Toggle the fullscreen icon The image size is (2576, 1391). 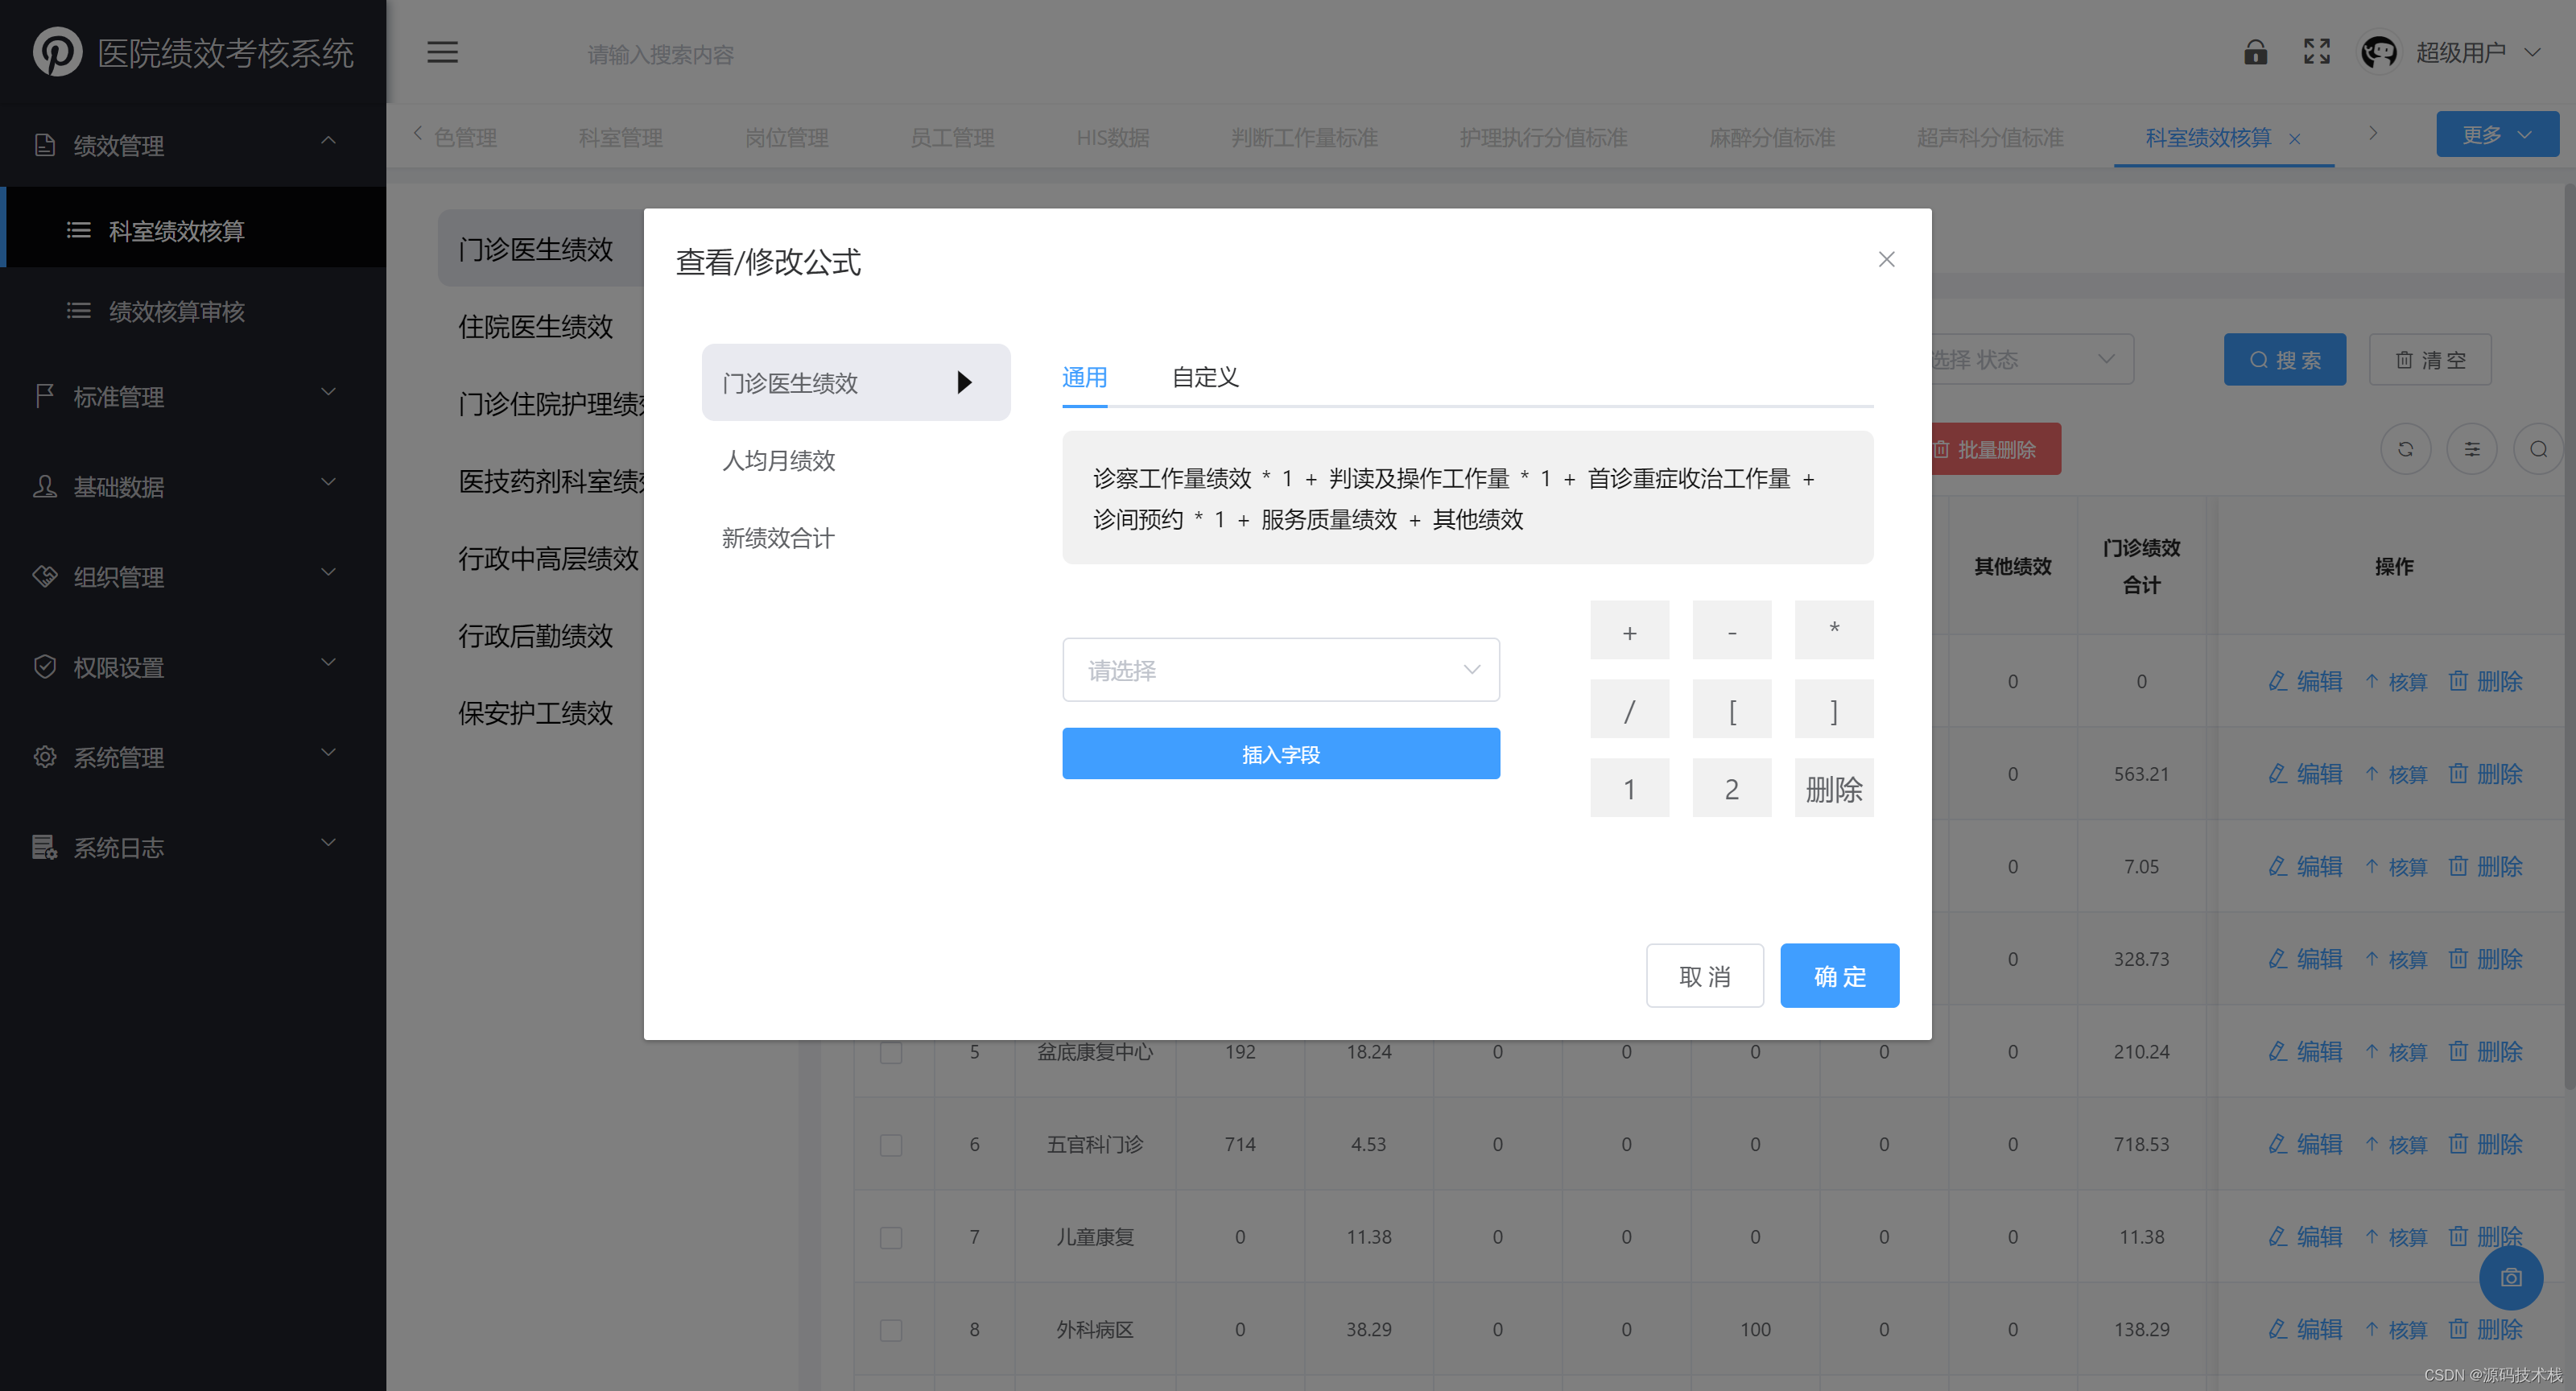pyautogui.click(x=2317, y=52)
